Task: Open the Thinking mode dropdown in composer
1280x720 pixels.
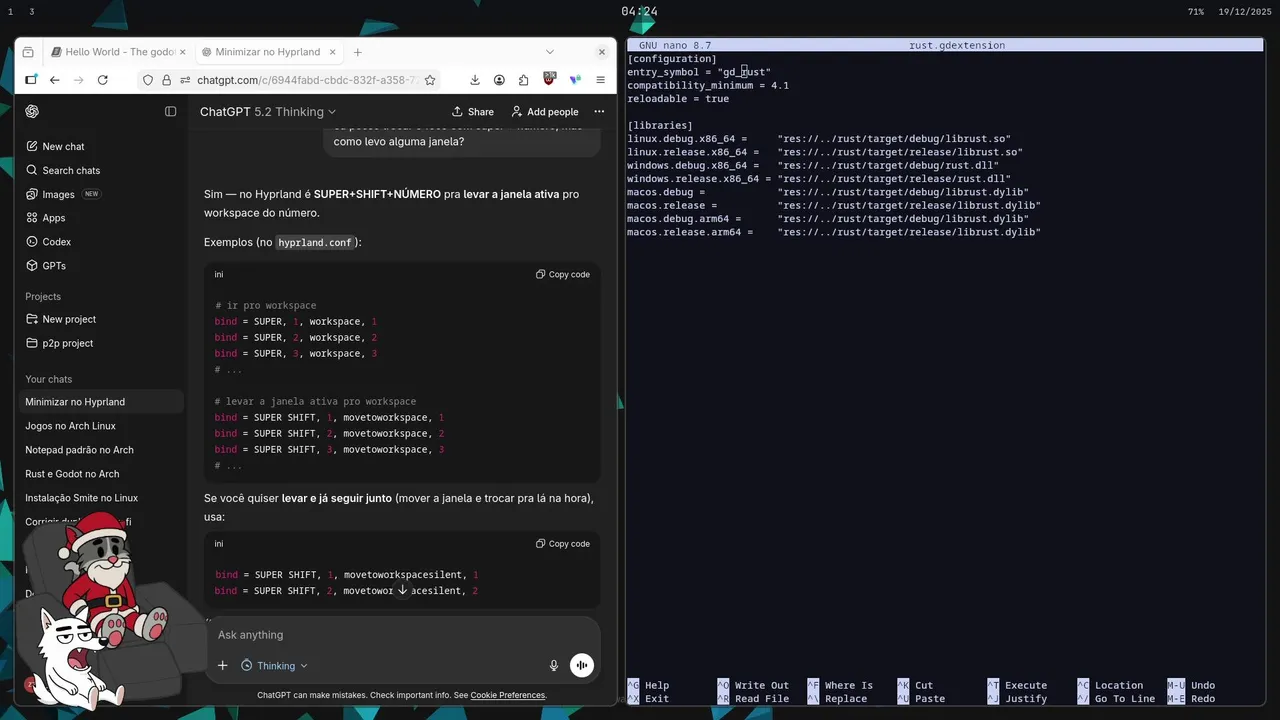Action: coord(274,666)
